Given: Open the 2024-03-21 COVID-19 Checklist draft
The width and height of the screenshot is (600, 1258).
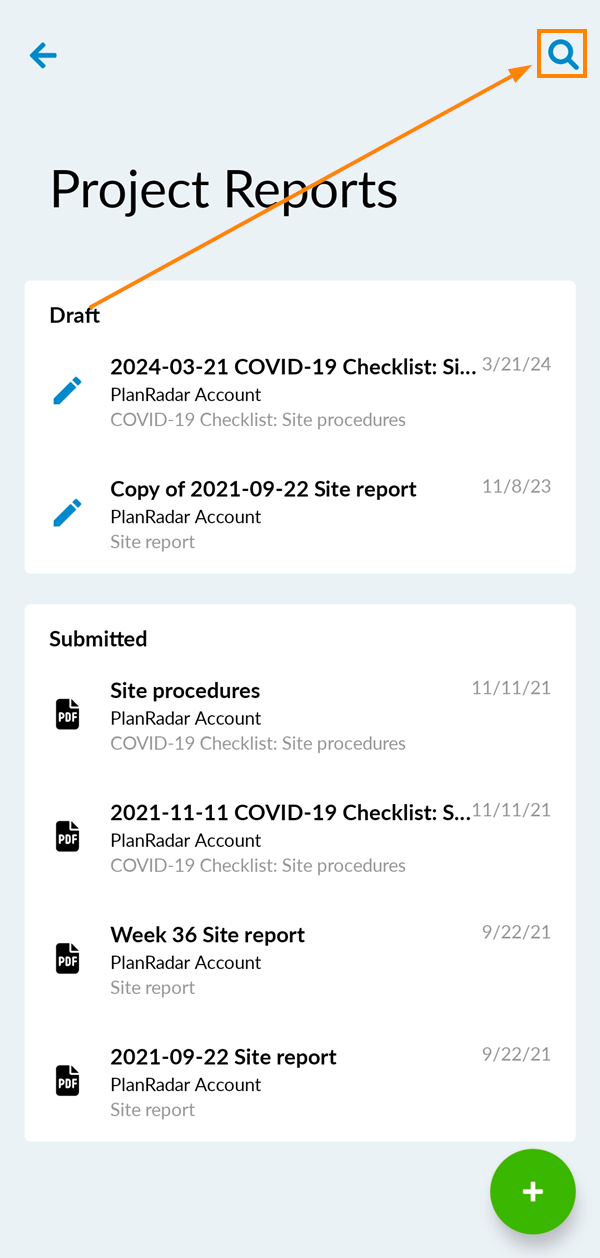Looking at the screenshot, I should [x=292, y=367].
